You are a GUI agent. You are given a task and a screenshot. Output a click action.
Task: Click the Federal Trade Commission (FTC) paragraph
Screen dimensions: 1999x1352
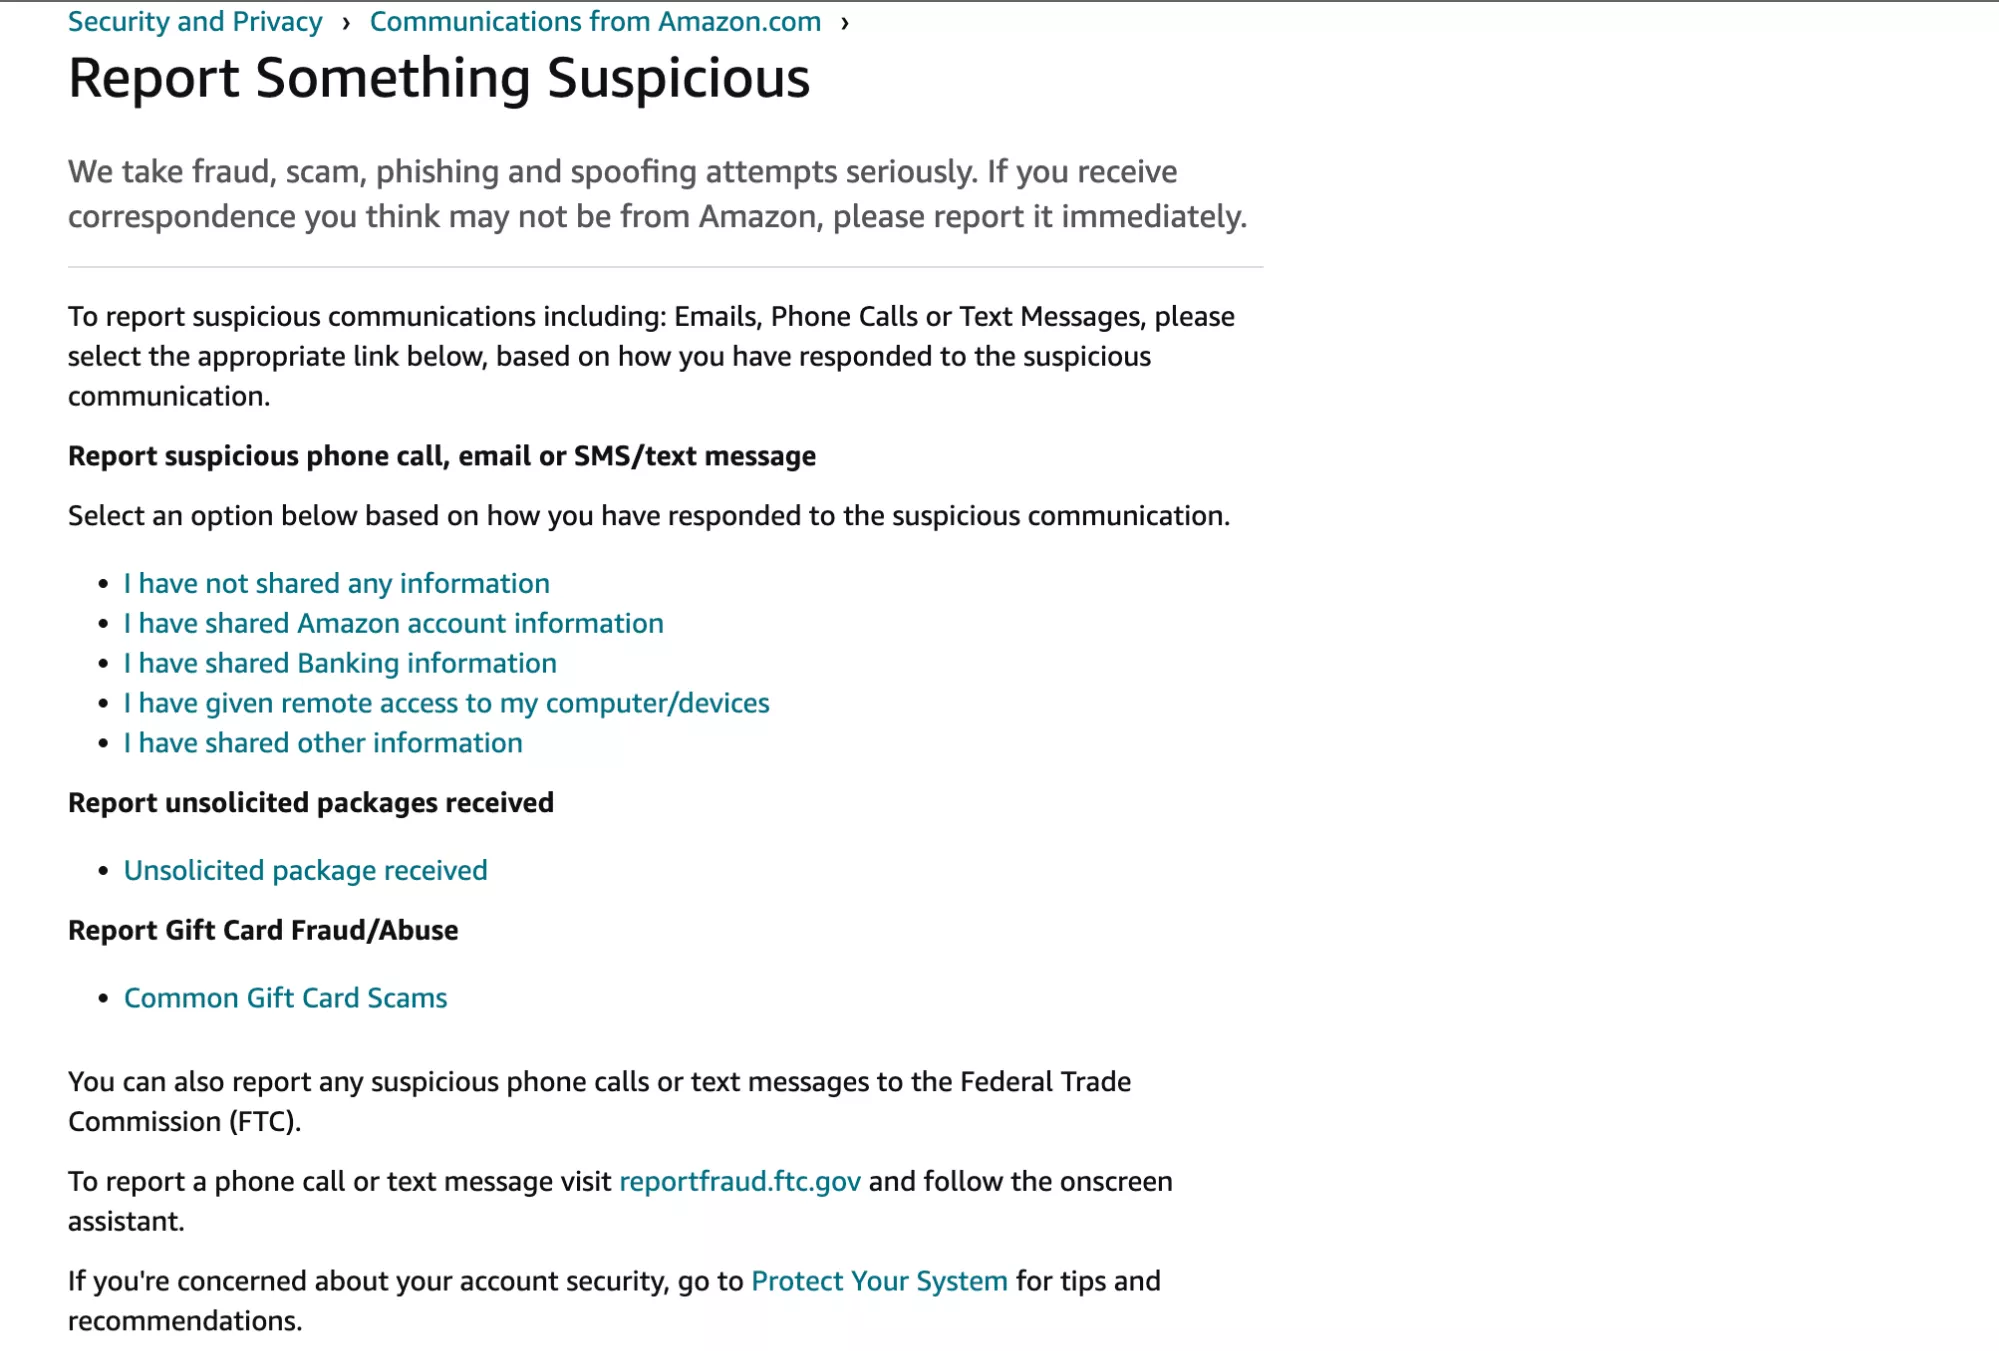[599, 1101]
